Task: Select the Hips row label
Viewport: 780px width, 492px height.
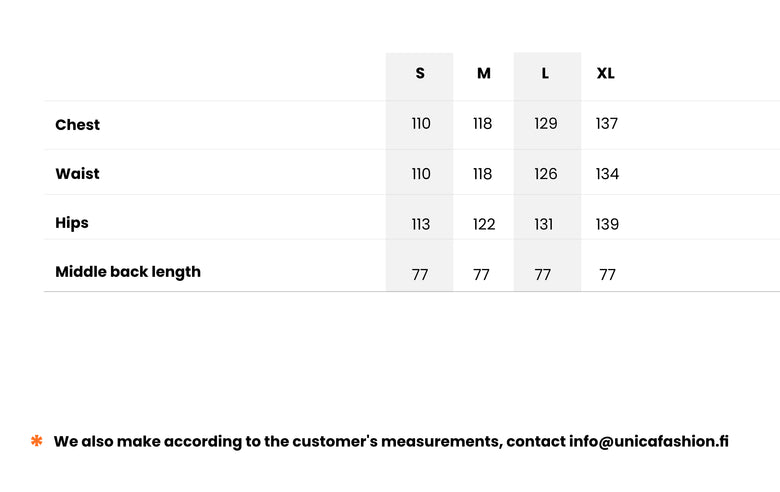Action: coord(72,223)
